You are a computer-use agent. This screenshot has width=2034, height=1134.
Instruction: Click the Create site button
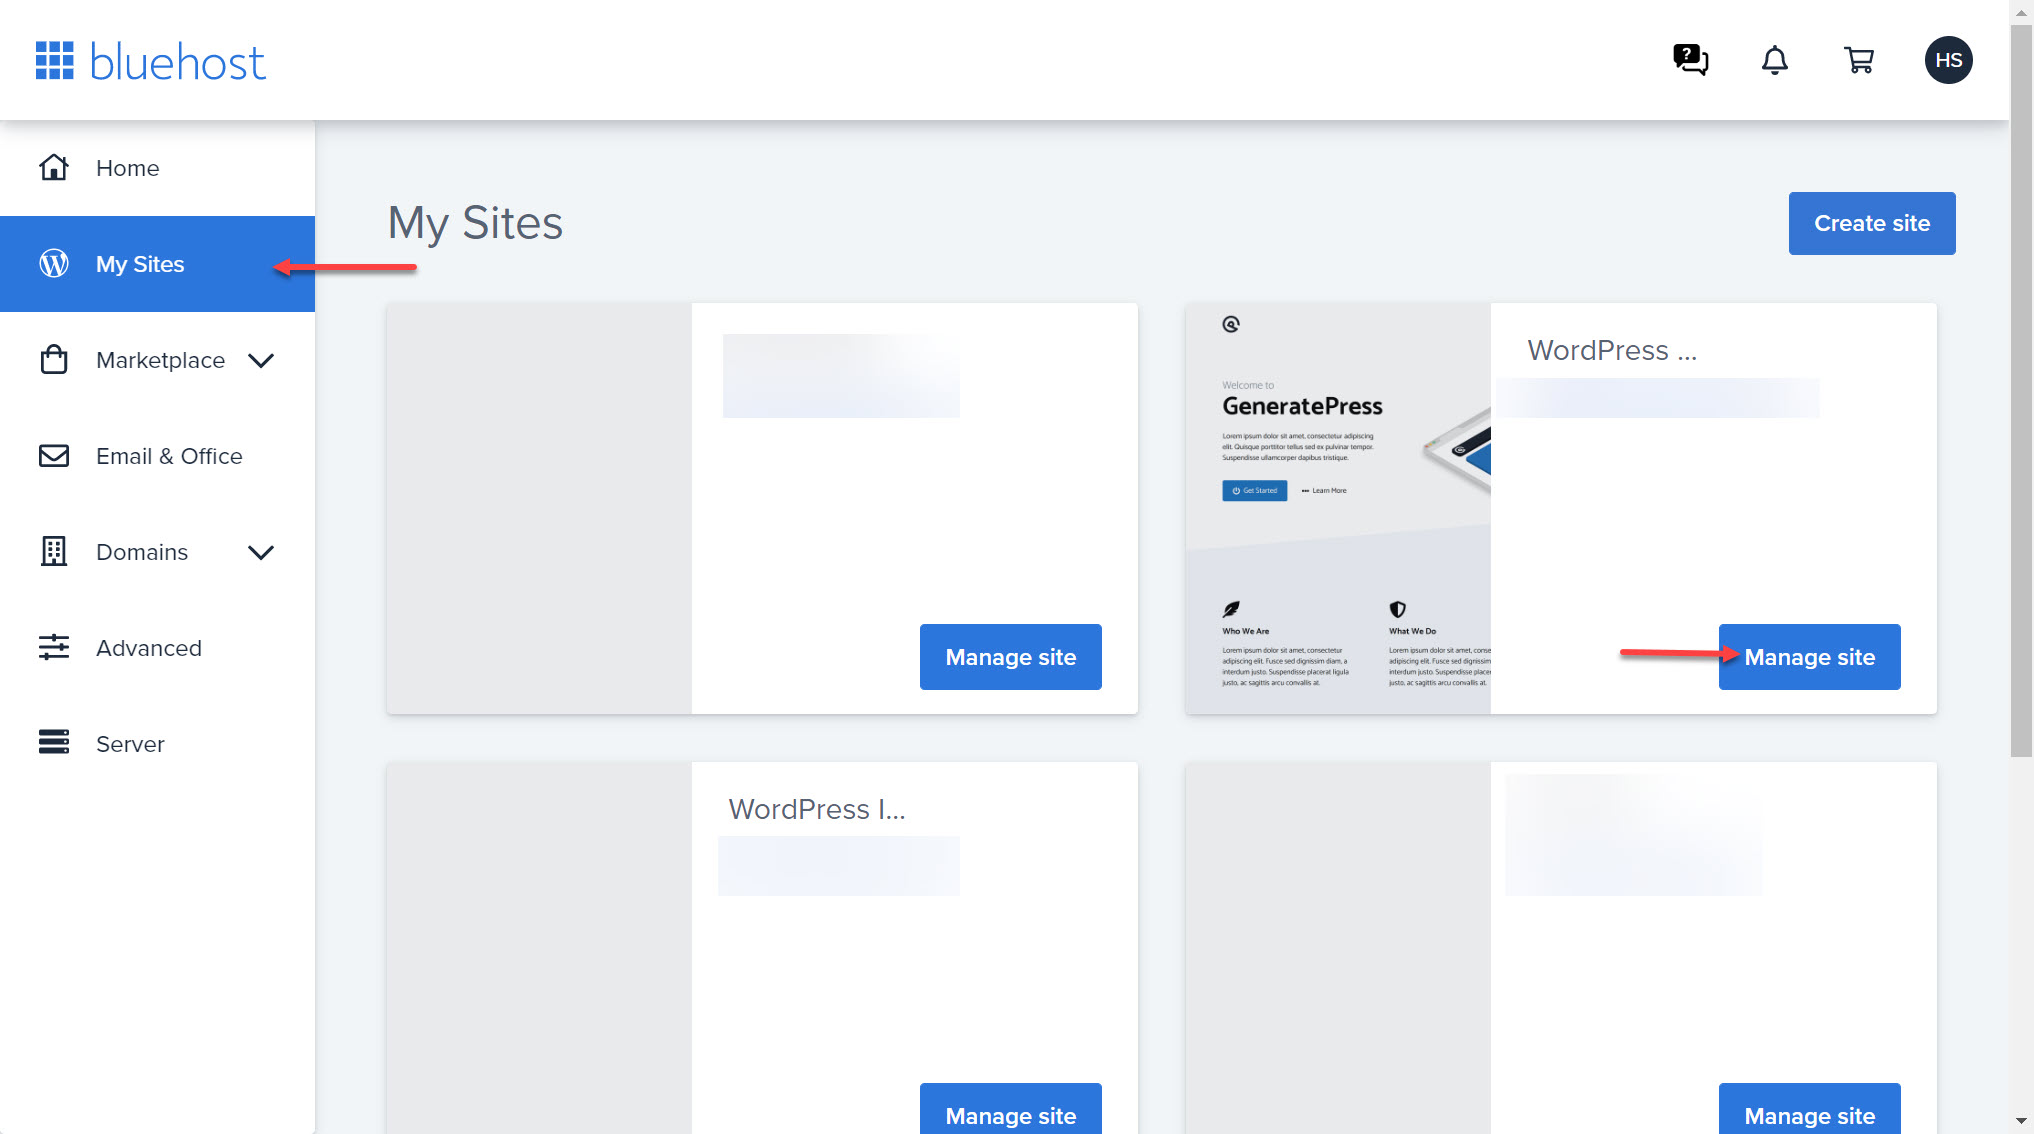point(1871,223)
